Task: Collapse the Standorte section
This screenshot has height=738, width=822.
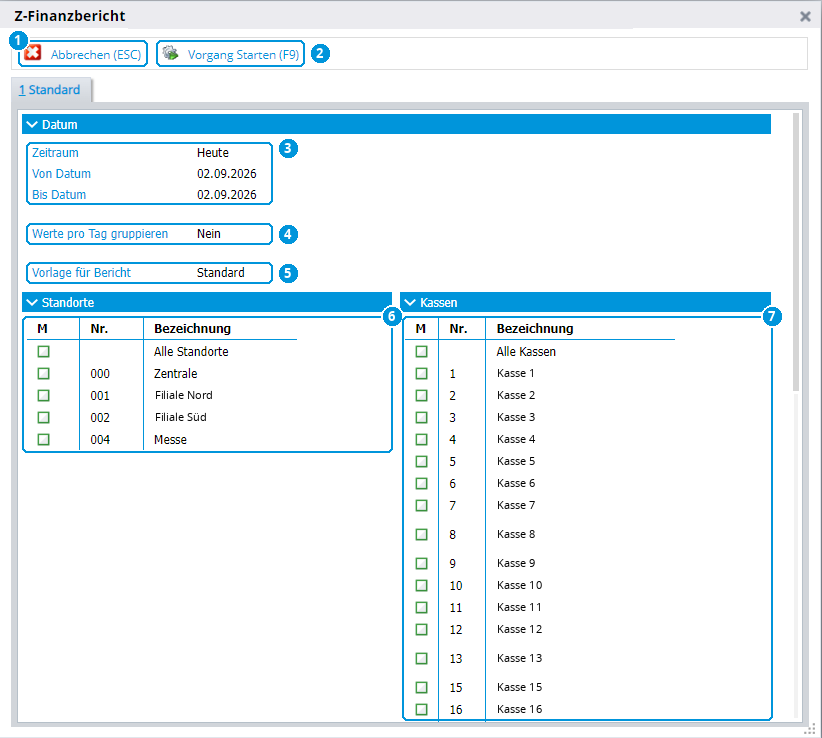Action: click(32, 302)
